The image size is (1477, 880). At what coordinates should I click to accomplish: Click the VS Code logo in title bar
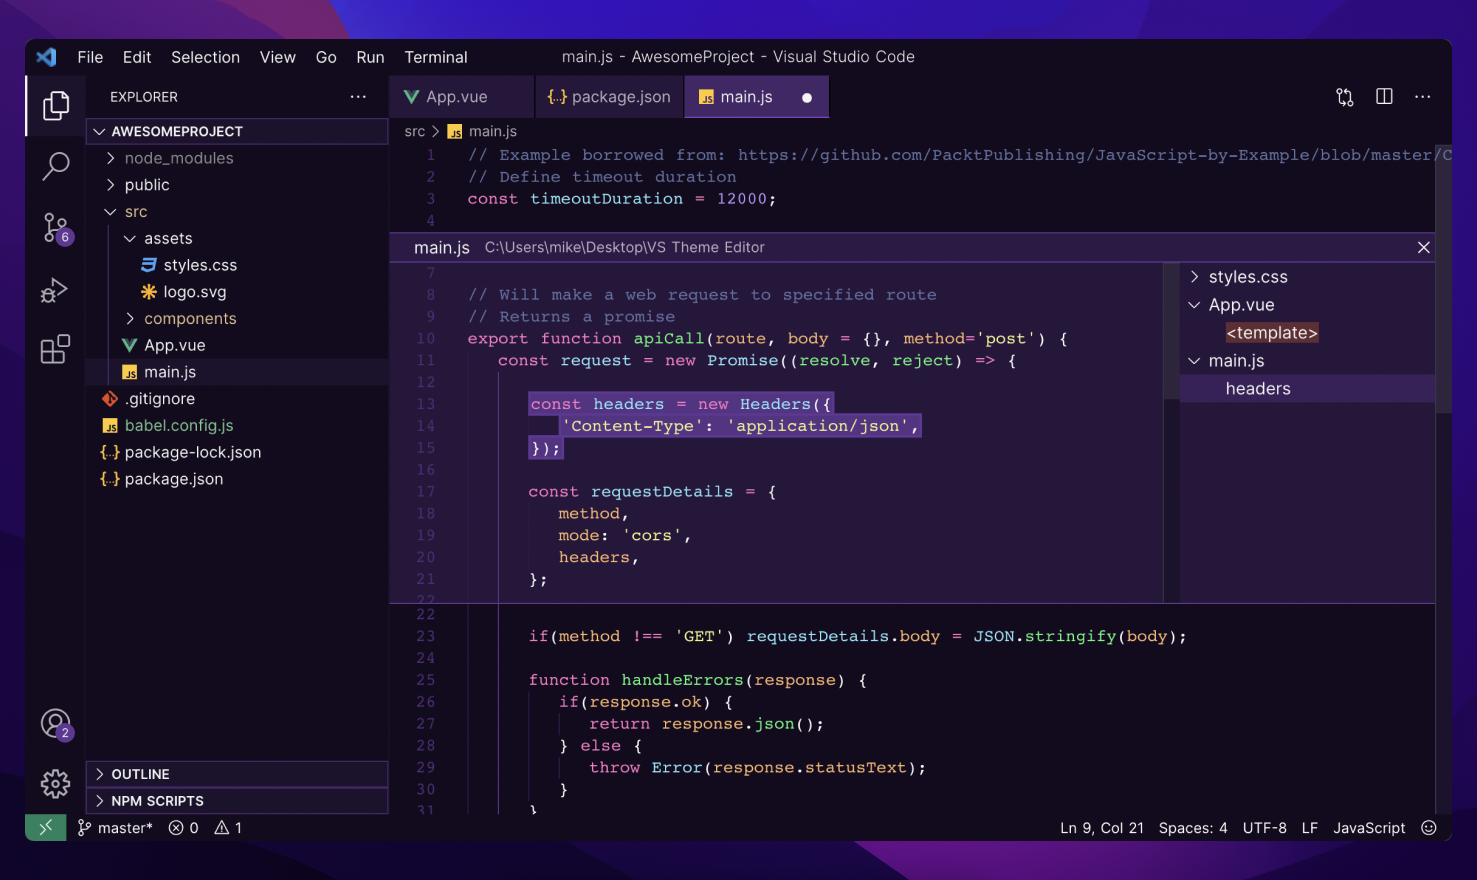46,57
